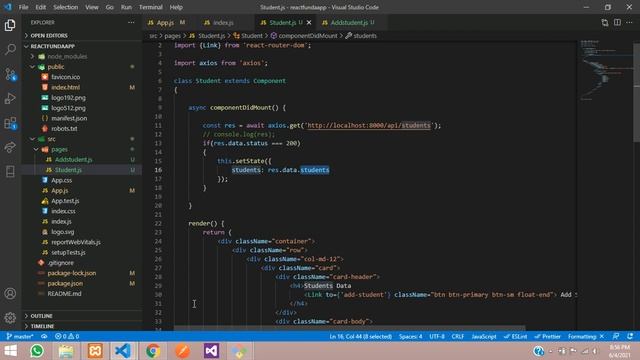The width and height of the screenshot is (640, 360).
Task: Click the notifications bell icon
Action: click(x=630, y=336)
